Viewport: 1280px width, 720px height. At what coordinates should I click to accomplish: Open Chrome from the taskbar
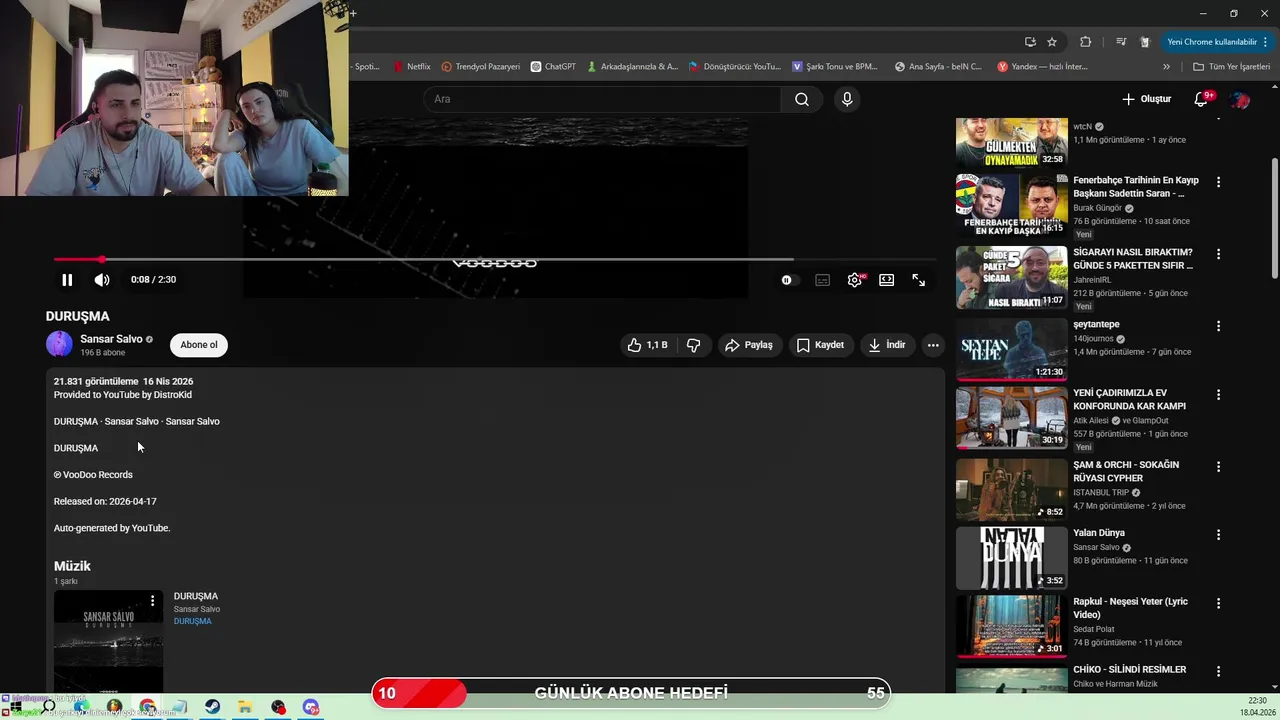147,707
